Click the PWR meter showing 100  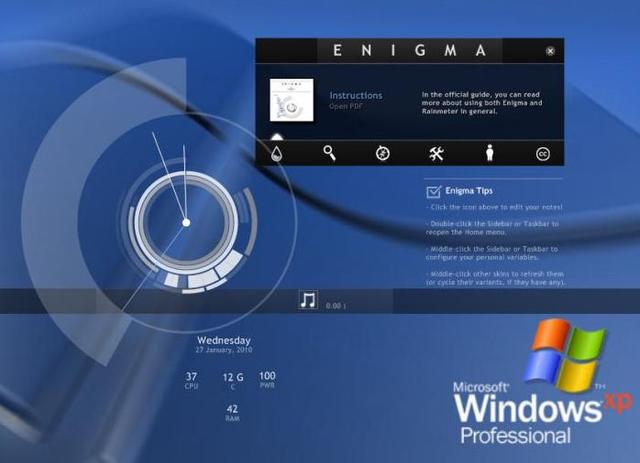tap(267, 380)
